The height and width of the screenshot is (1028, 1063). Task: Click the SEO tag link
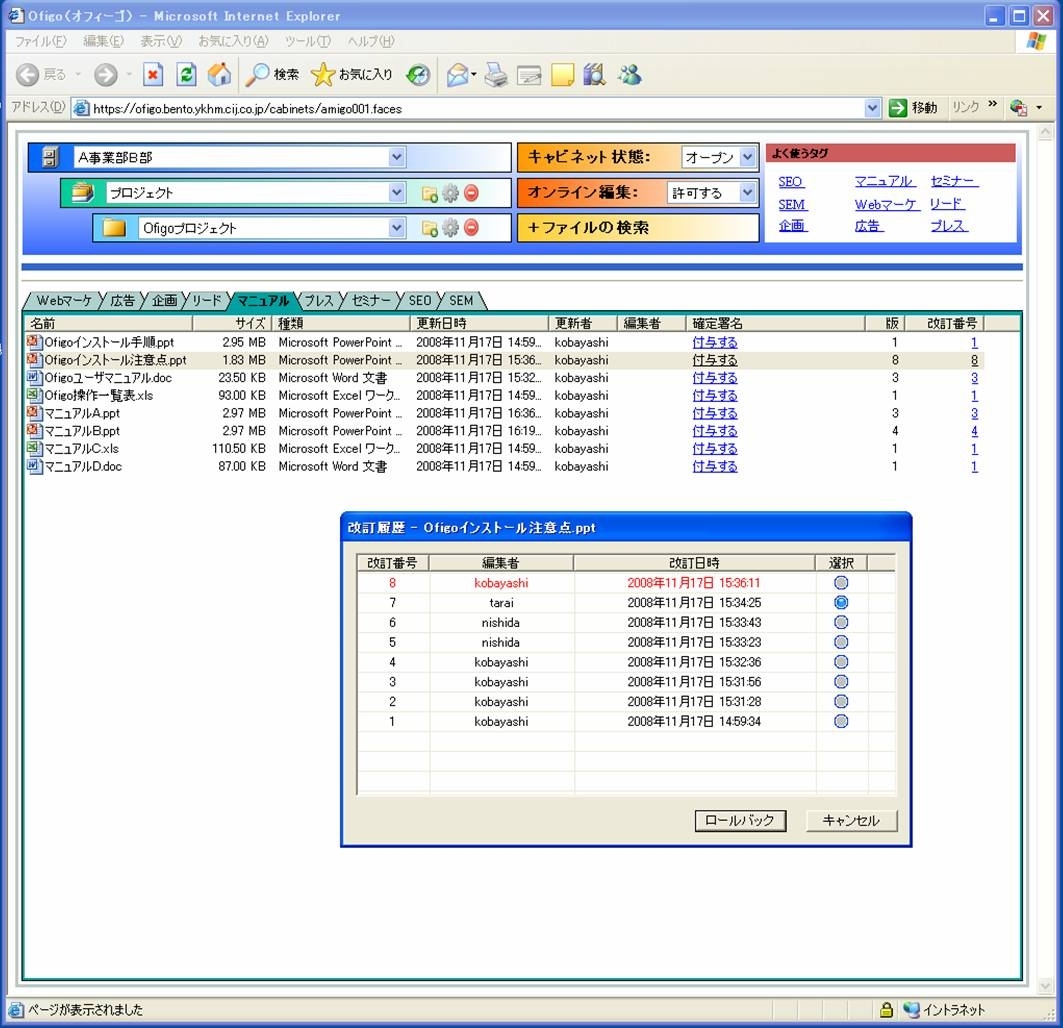(x=790, y=182)
